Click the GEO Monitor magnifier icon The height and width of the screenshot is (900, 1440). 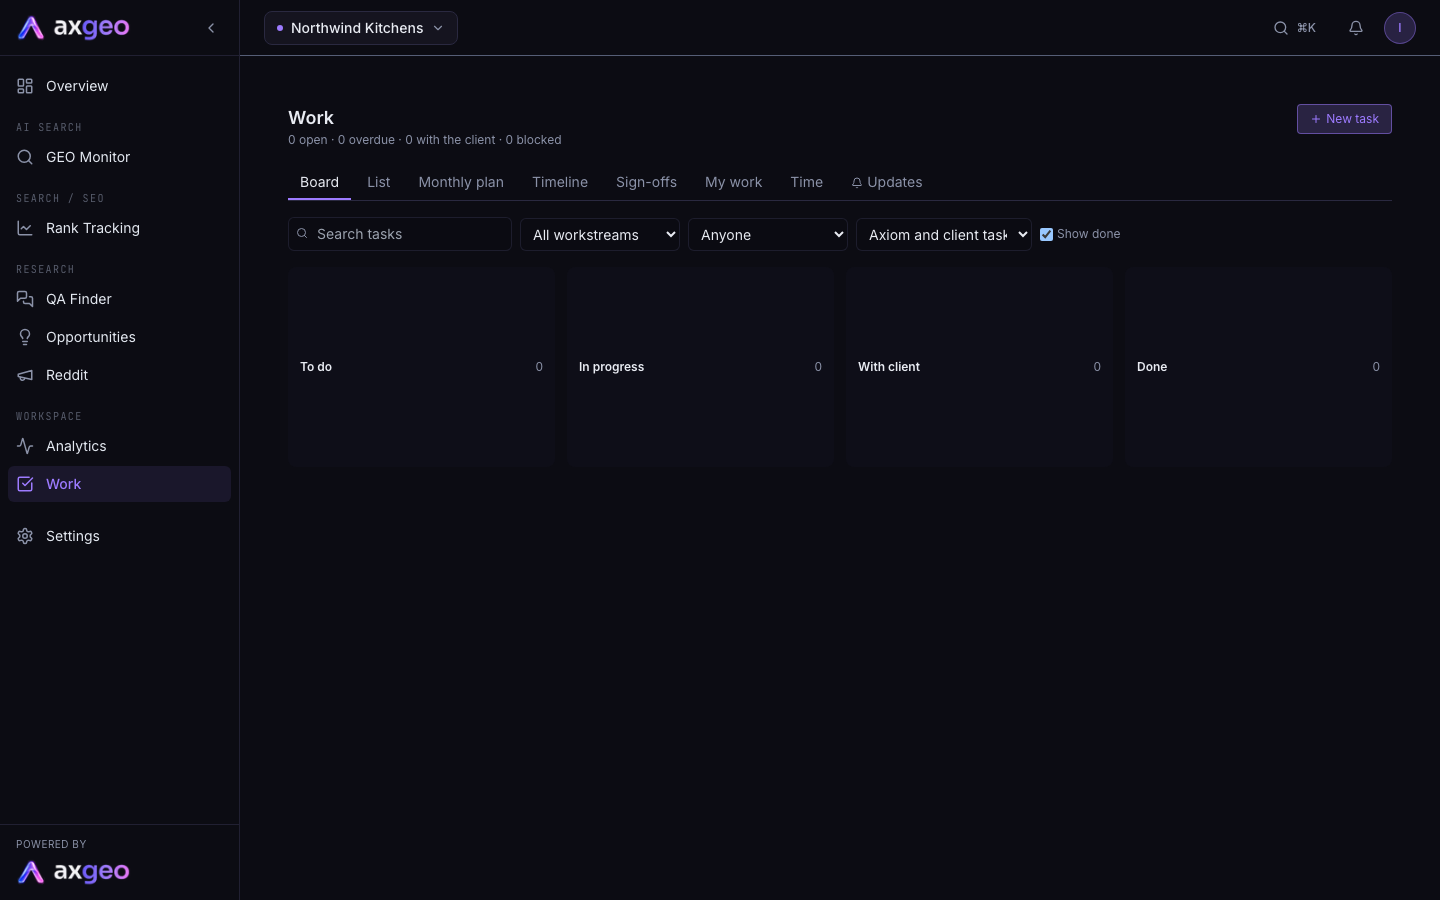(x=25, y=157)
